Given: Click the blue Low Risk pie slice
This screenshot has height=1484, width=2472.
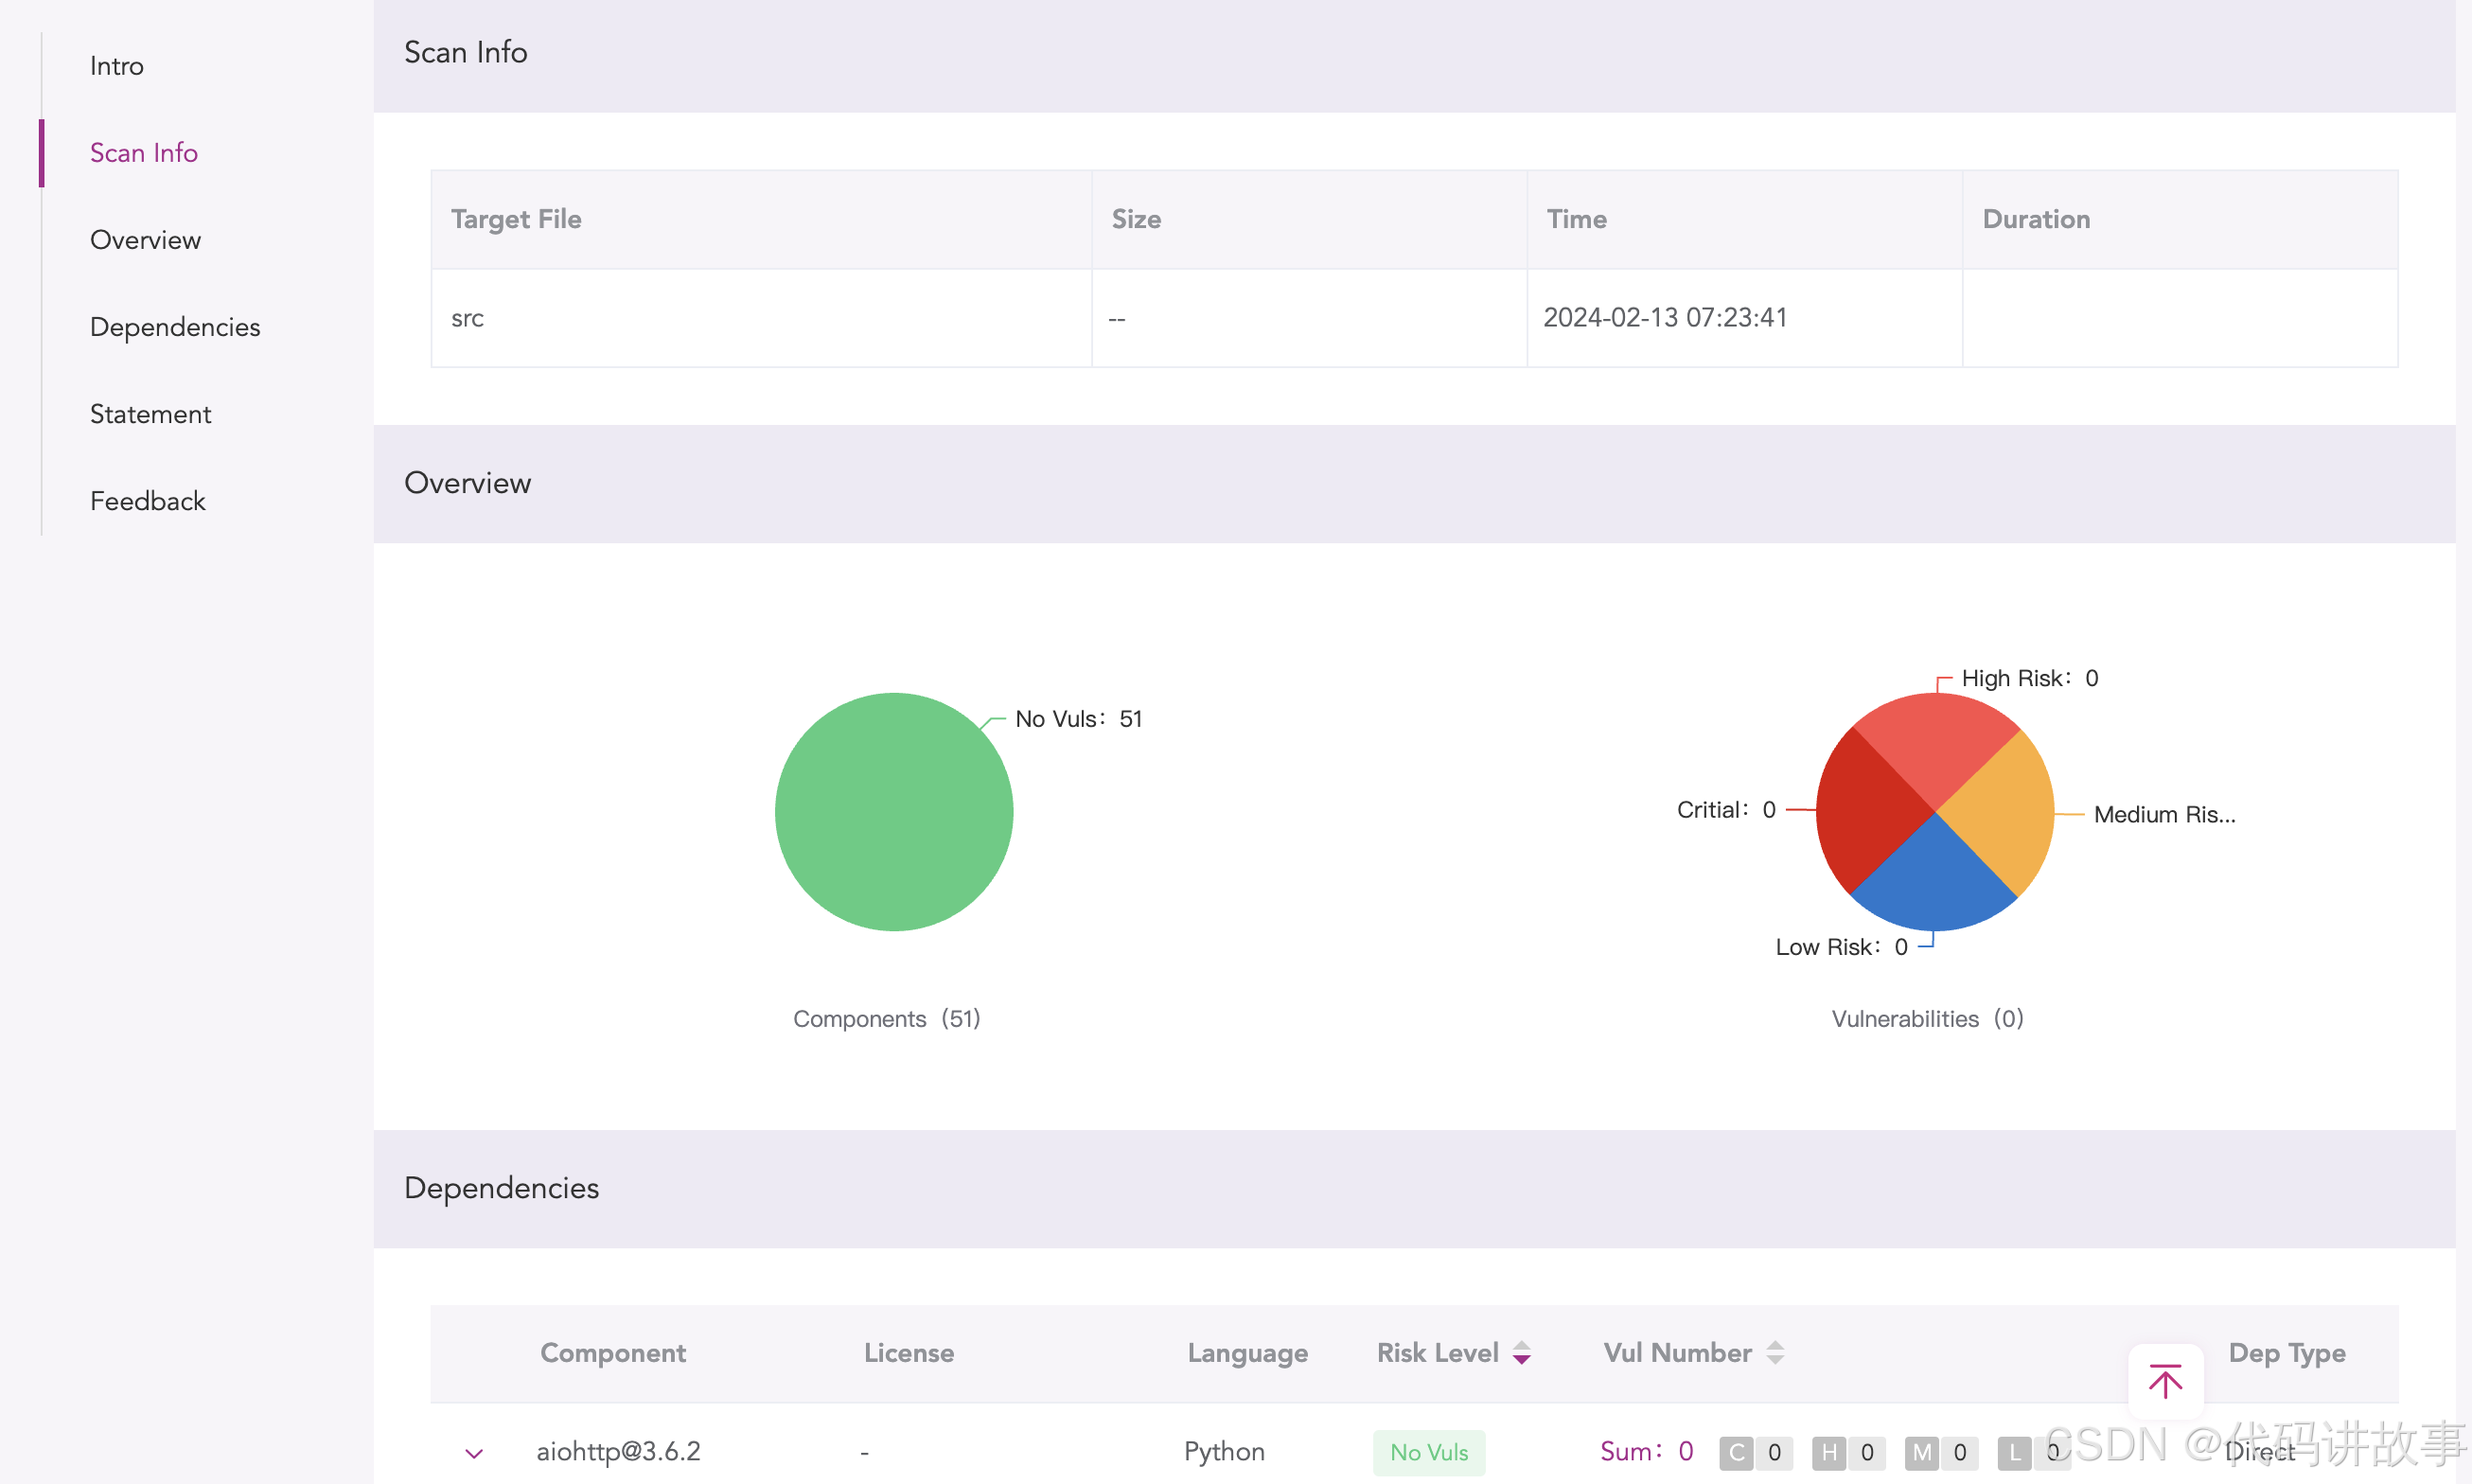Looking at the screenshot, I should 1934,885.
